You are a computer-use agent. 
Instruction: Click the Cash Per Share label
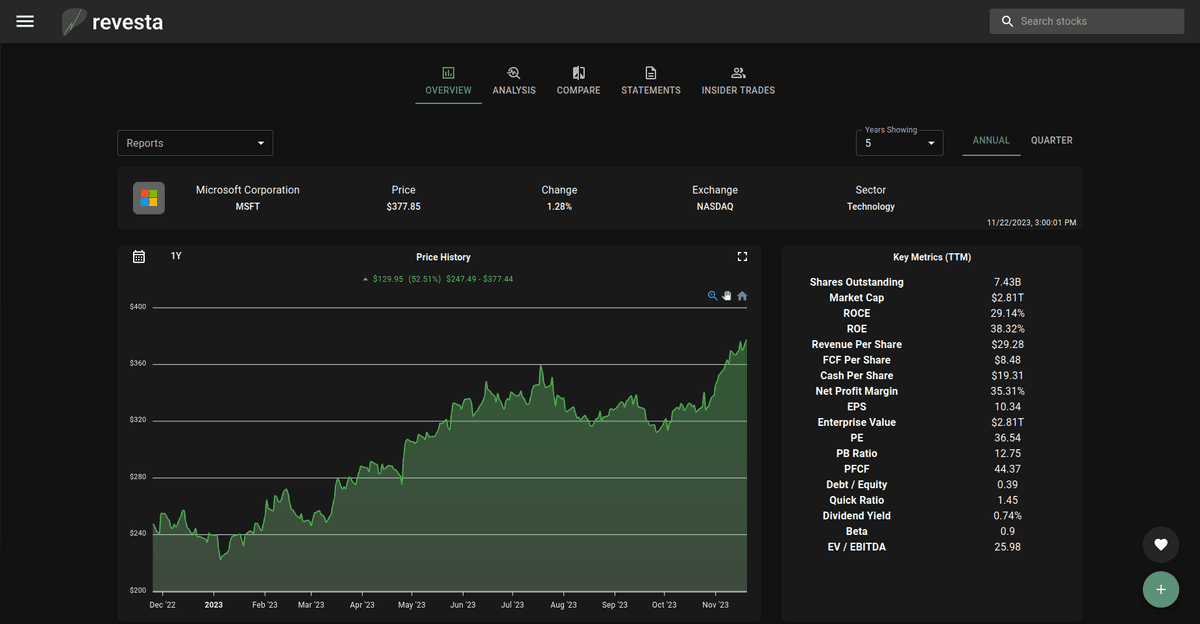(x=857, y=376)
